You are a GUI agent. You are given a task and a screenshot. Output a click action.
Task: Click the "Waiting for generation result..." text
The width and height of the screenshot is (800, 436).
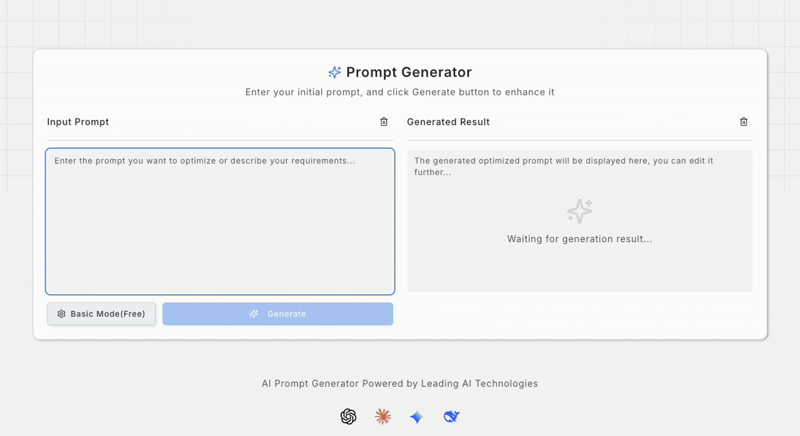coord(580,239)
